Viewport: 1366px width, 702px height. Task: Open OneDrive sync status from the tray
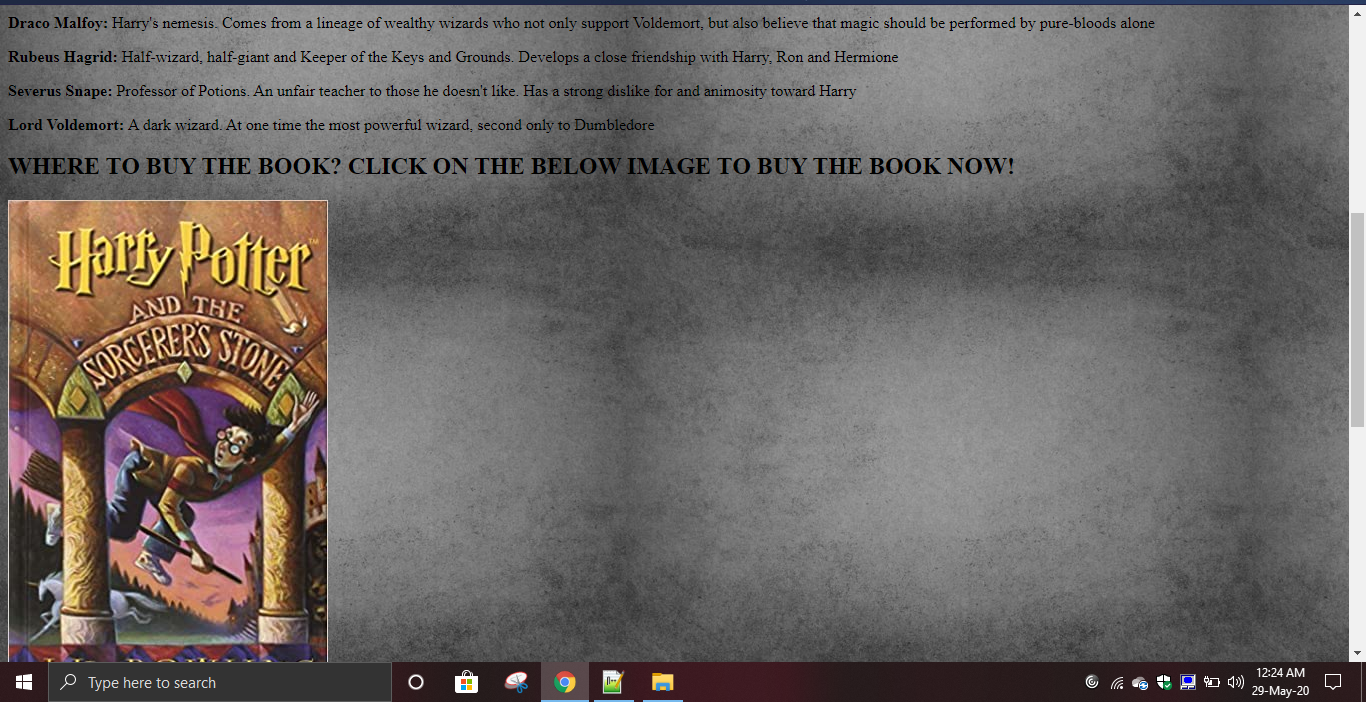point(1140,682)
